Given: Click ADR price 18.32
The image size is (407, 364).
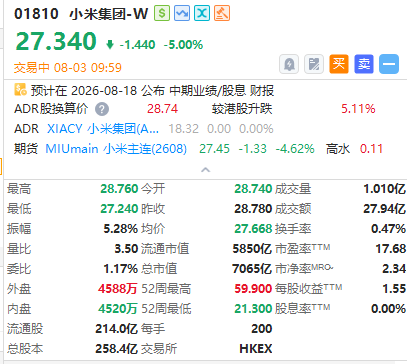Looking at the screenshot, I should click(183, 129).
